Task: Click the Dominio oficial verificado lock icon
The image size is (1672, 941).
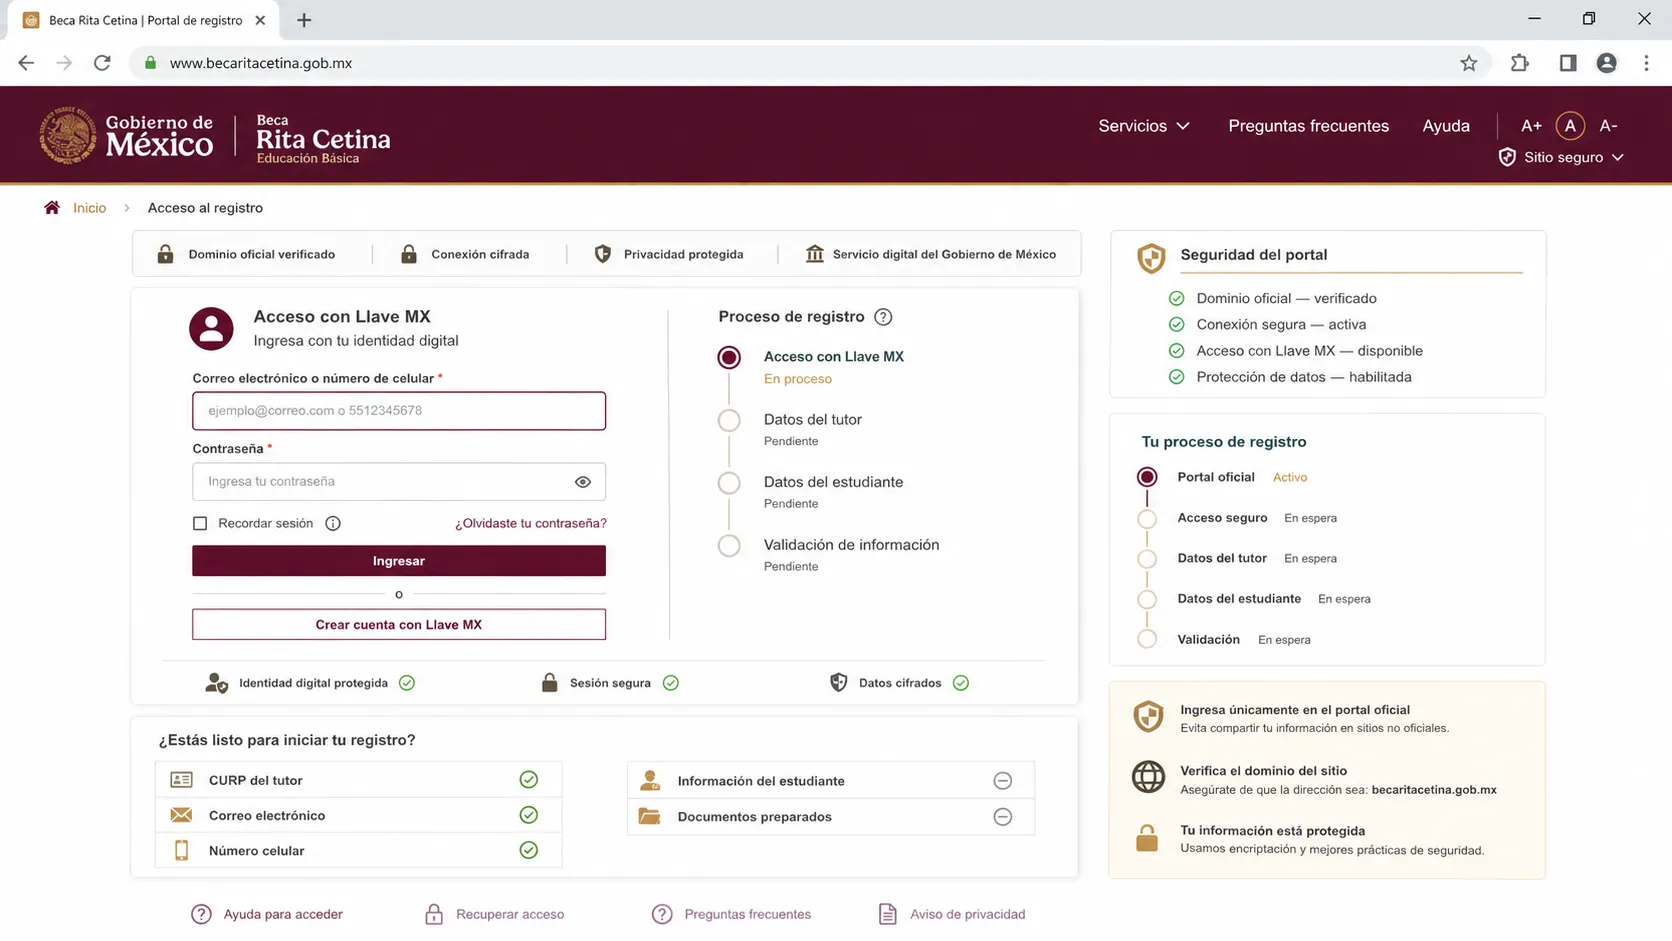Action: coord(165,254)
